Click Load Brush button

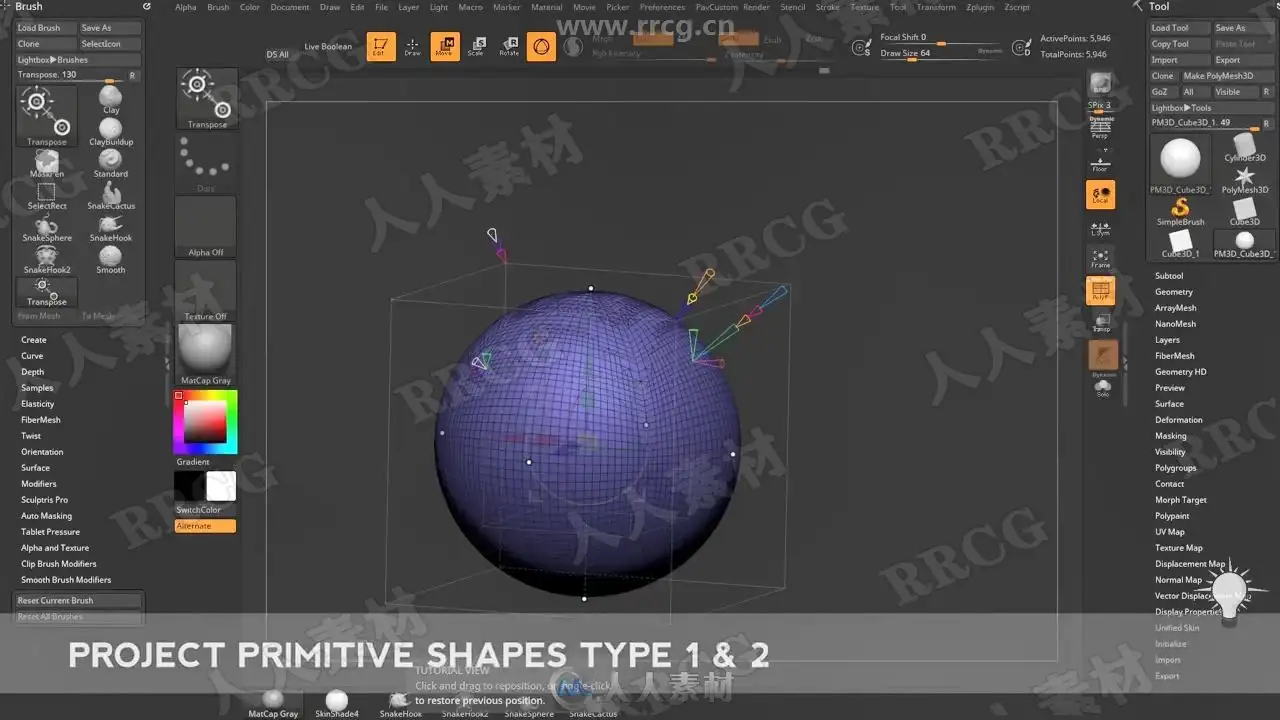click(46, 28)
